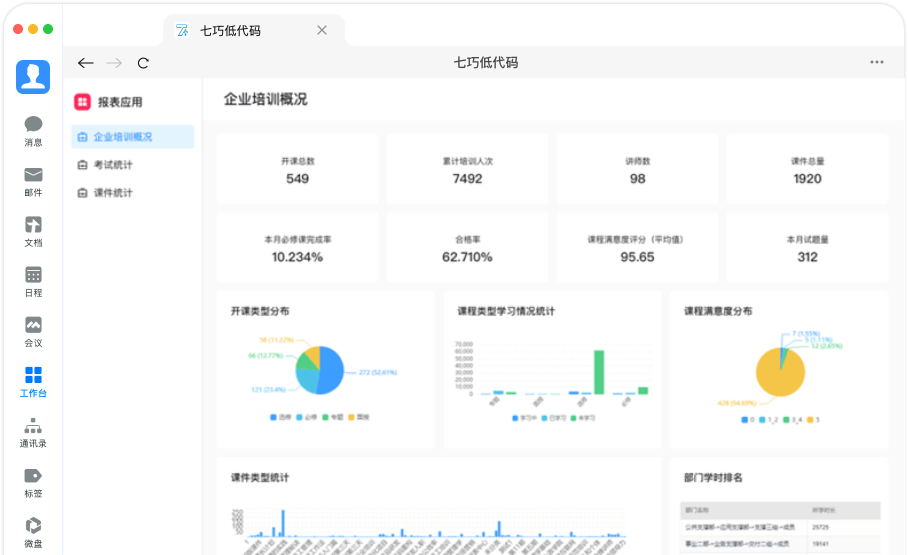908x555 pixels.
Task: Select 企业培训概况 menu item
Action: 123,137
